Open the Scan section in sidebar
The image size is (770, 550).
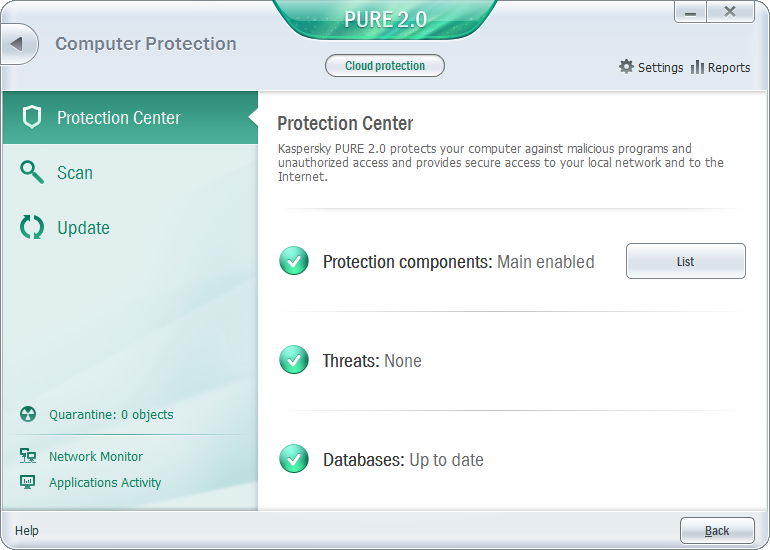point(75,173)
